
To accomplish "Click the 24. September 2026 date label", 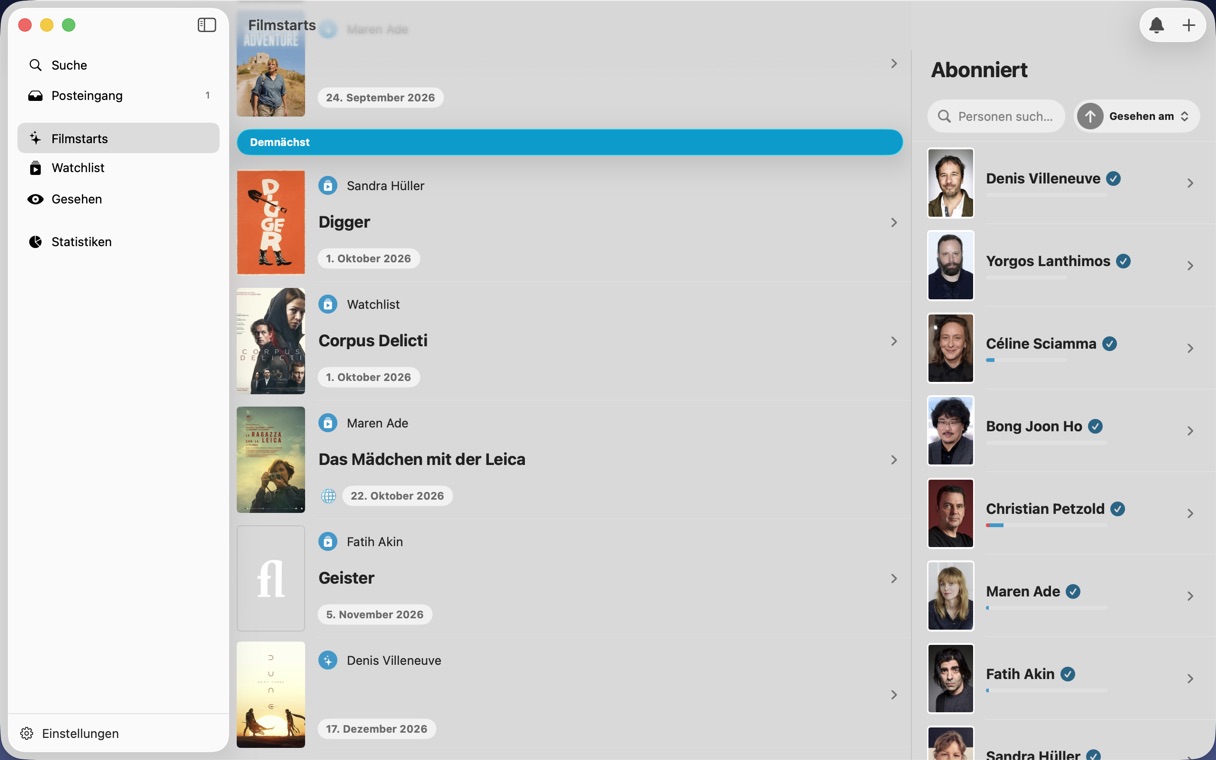I will click(x=380, y=98).
